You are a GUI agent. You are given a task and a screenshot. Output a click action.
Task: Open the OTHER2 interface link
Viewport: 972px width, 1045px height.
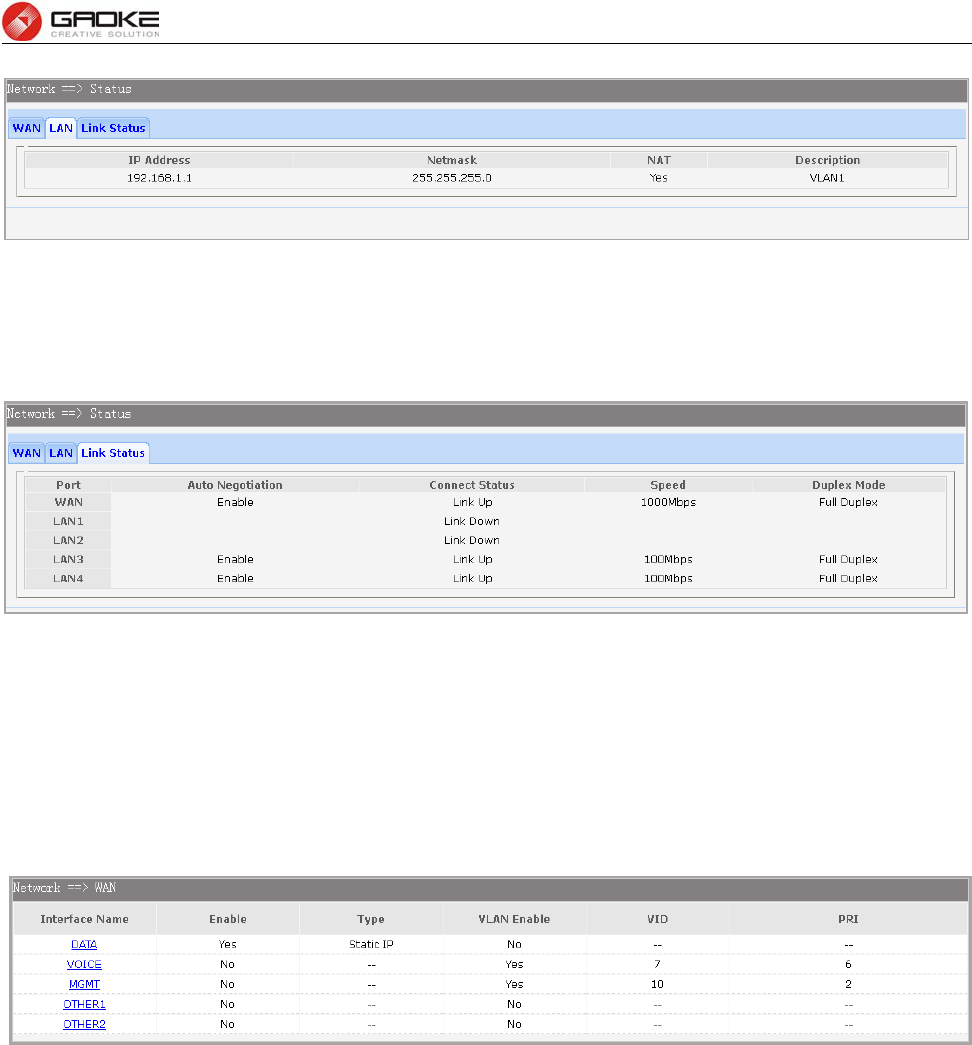(x=84, y=1024)
